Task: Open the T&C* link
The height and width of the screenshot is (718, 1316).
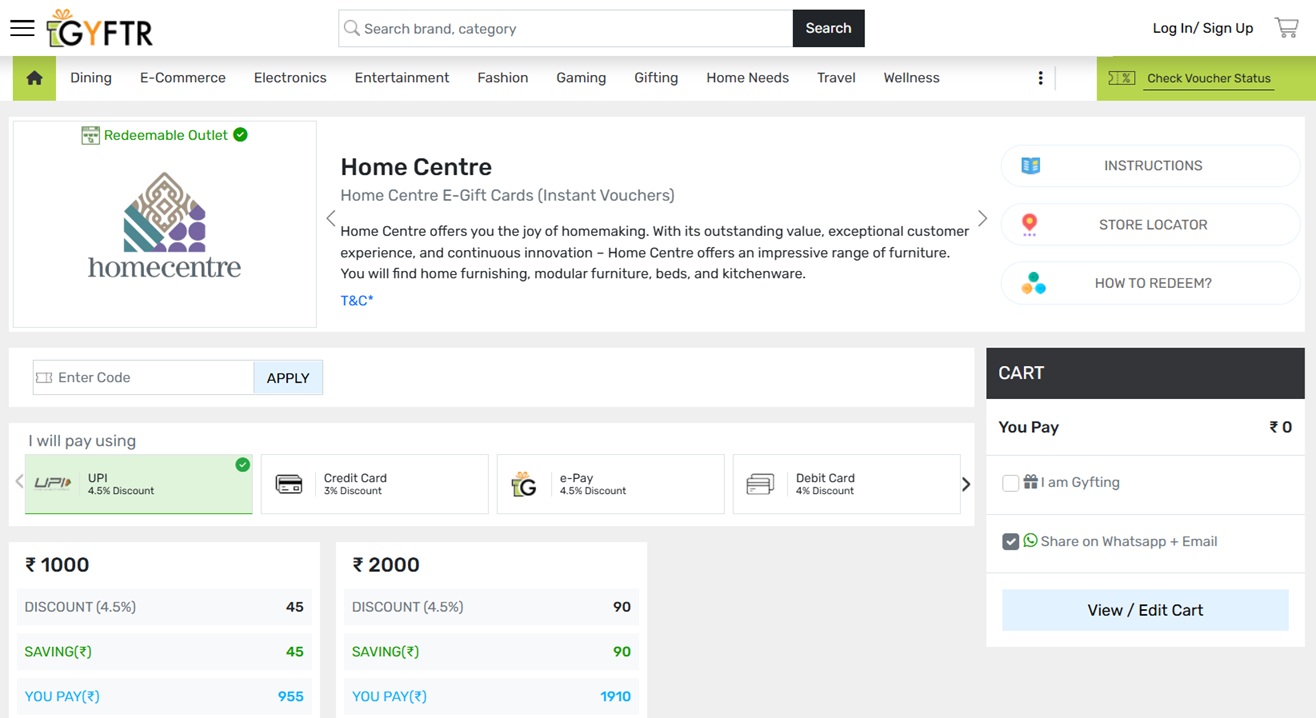Action: tap(357, 300)
